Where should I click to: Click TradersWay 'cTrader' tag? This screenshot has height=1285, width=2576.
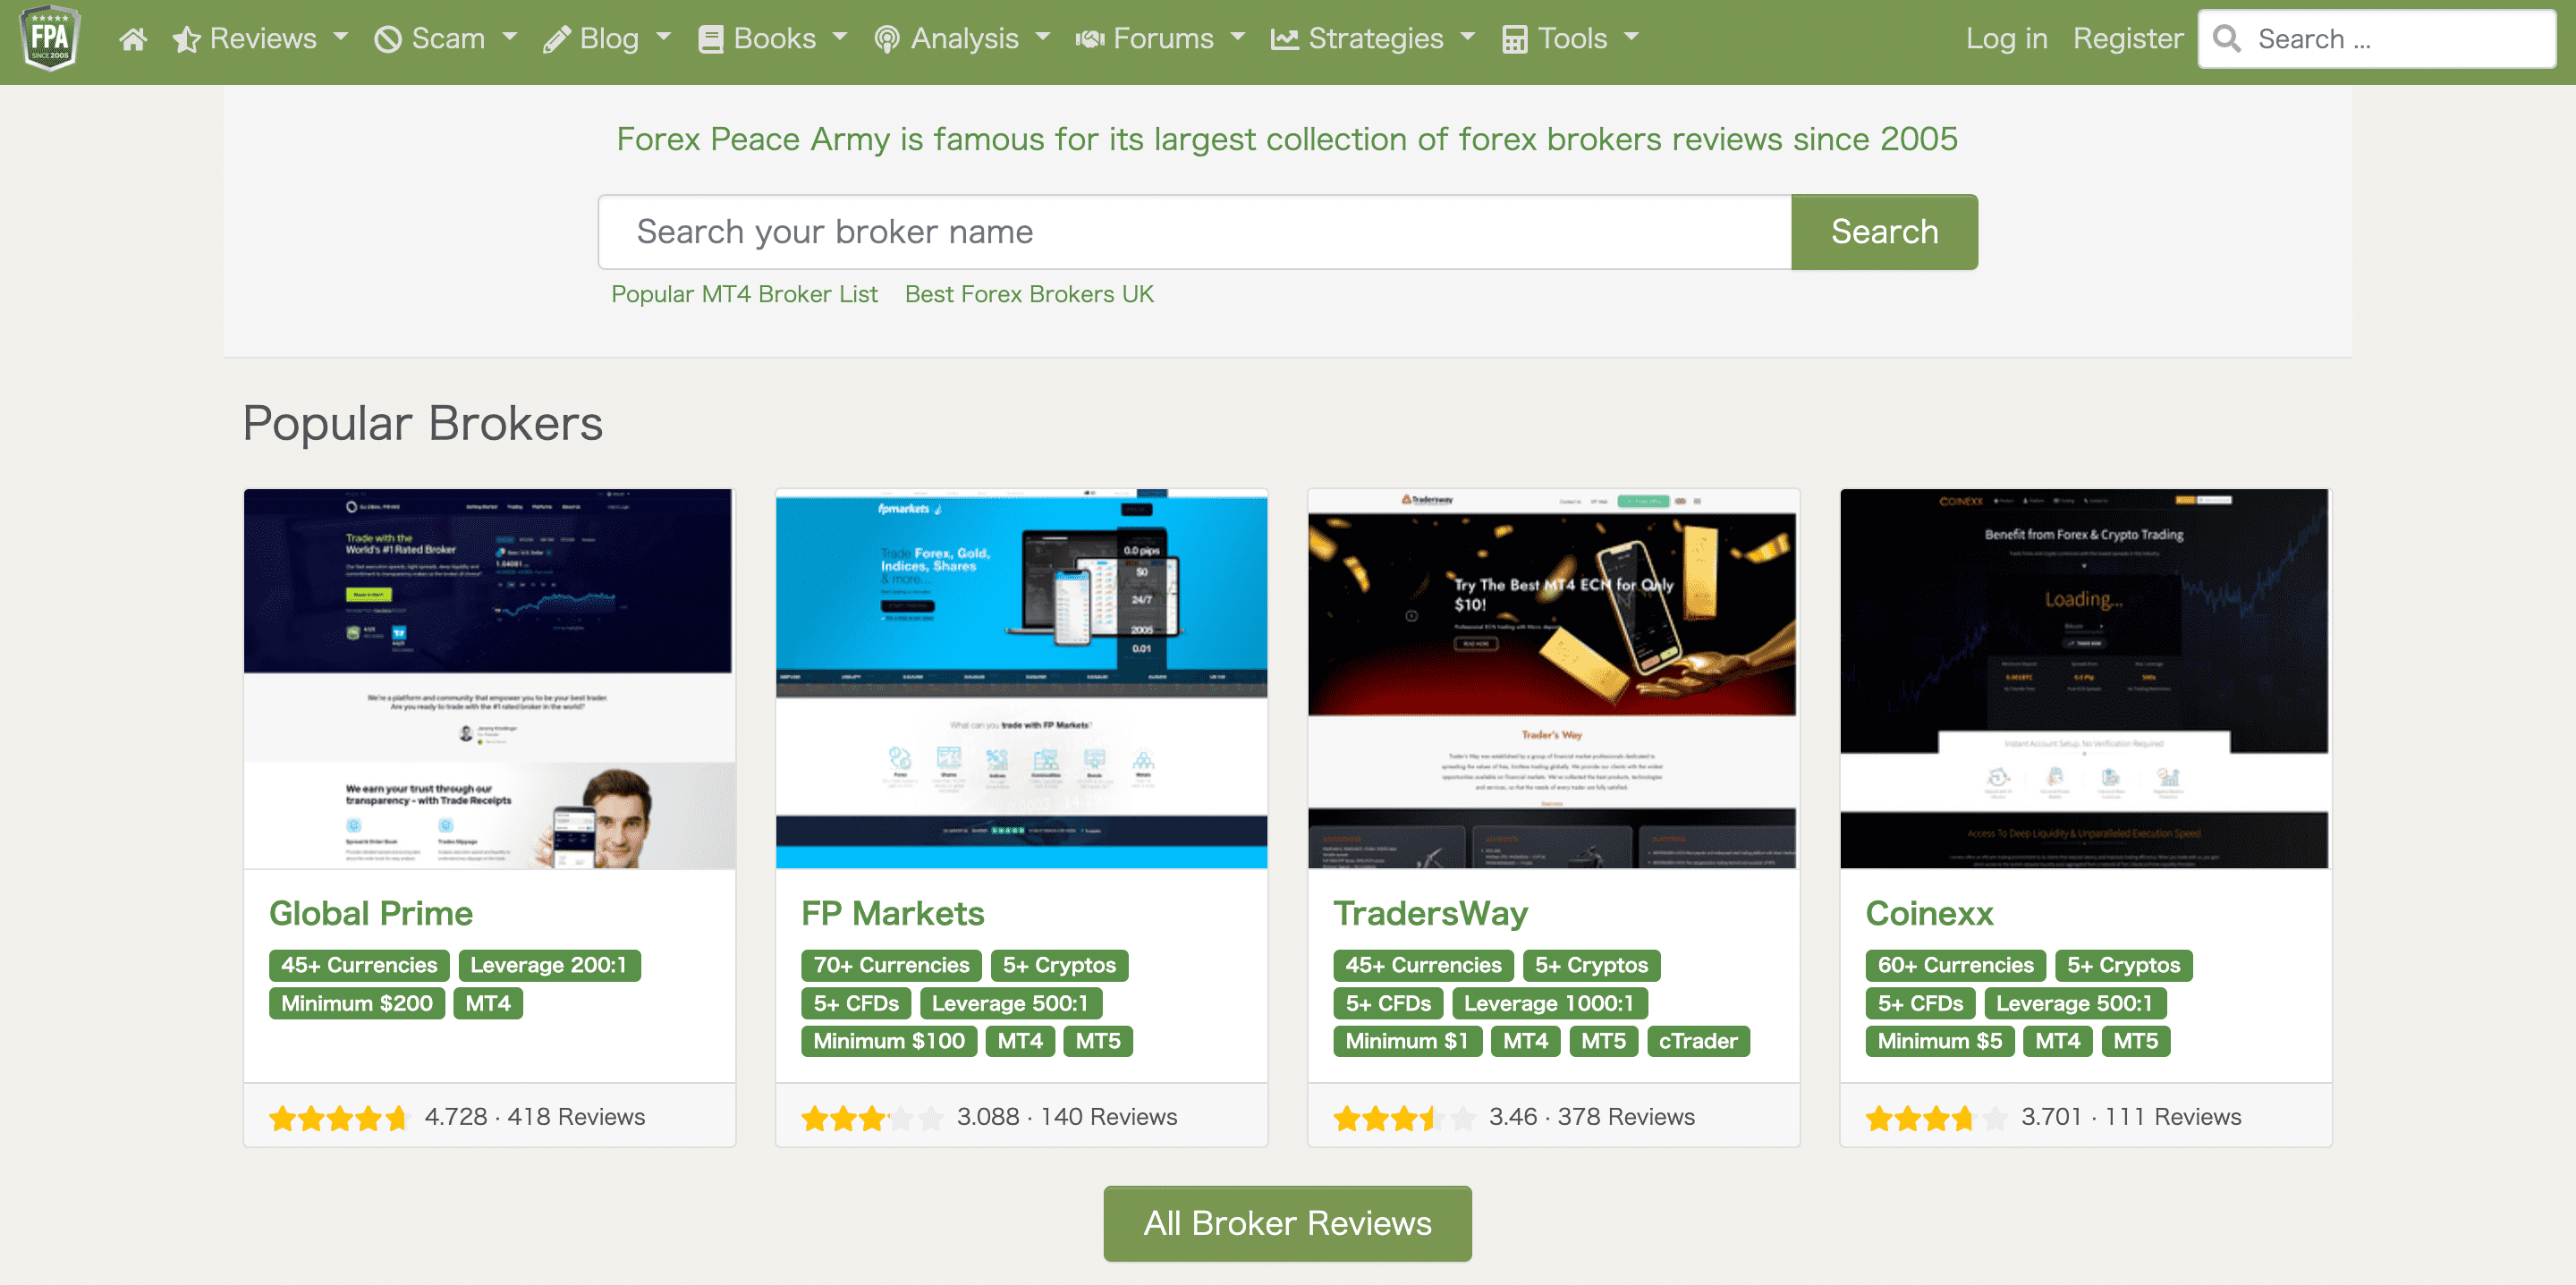coord(1698,1041)
